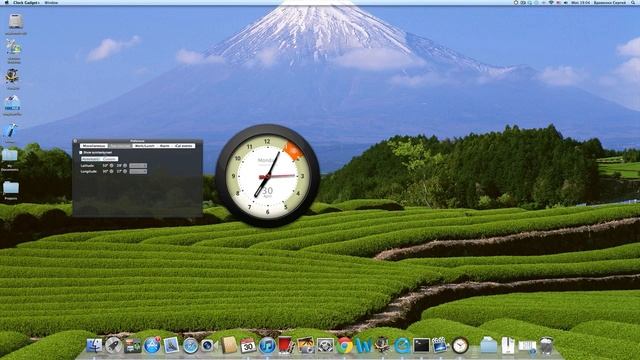Switch to the Miscellaneous preferences tab
This screenshot has width=640, height=360.
pos(94,146)
